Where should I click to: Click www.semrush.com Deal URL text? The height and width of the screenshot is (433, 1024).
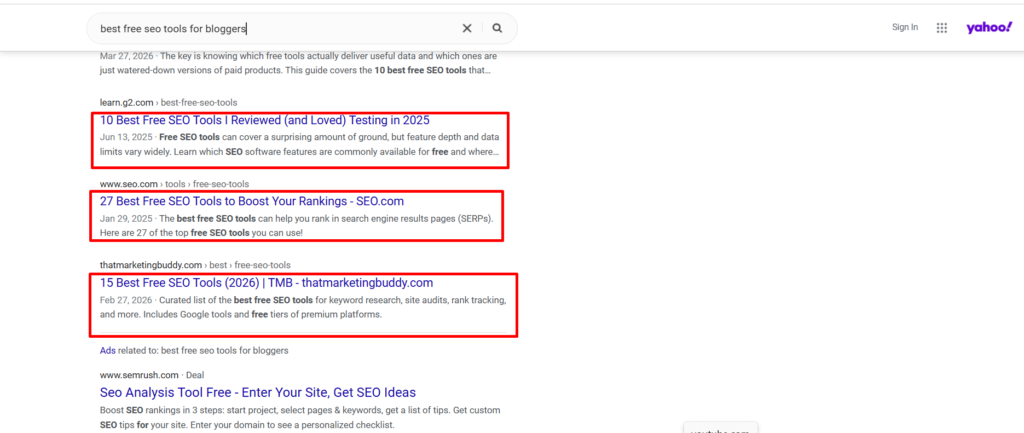pos(153,375)
